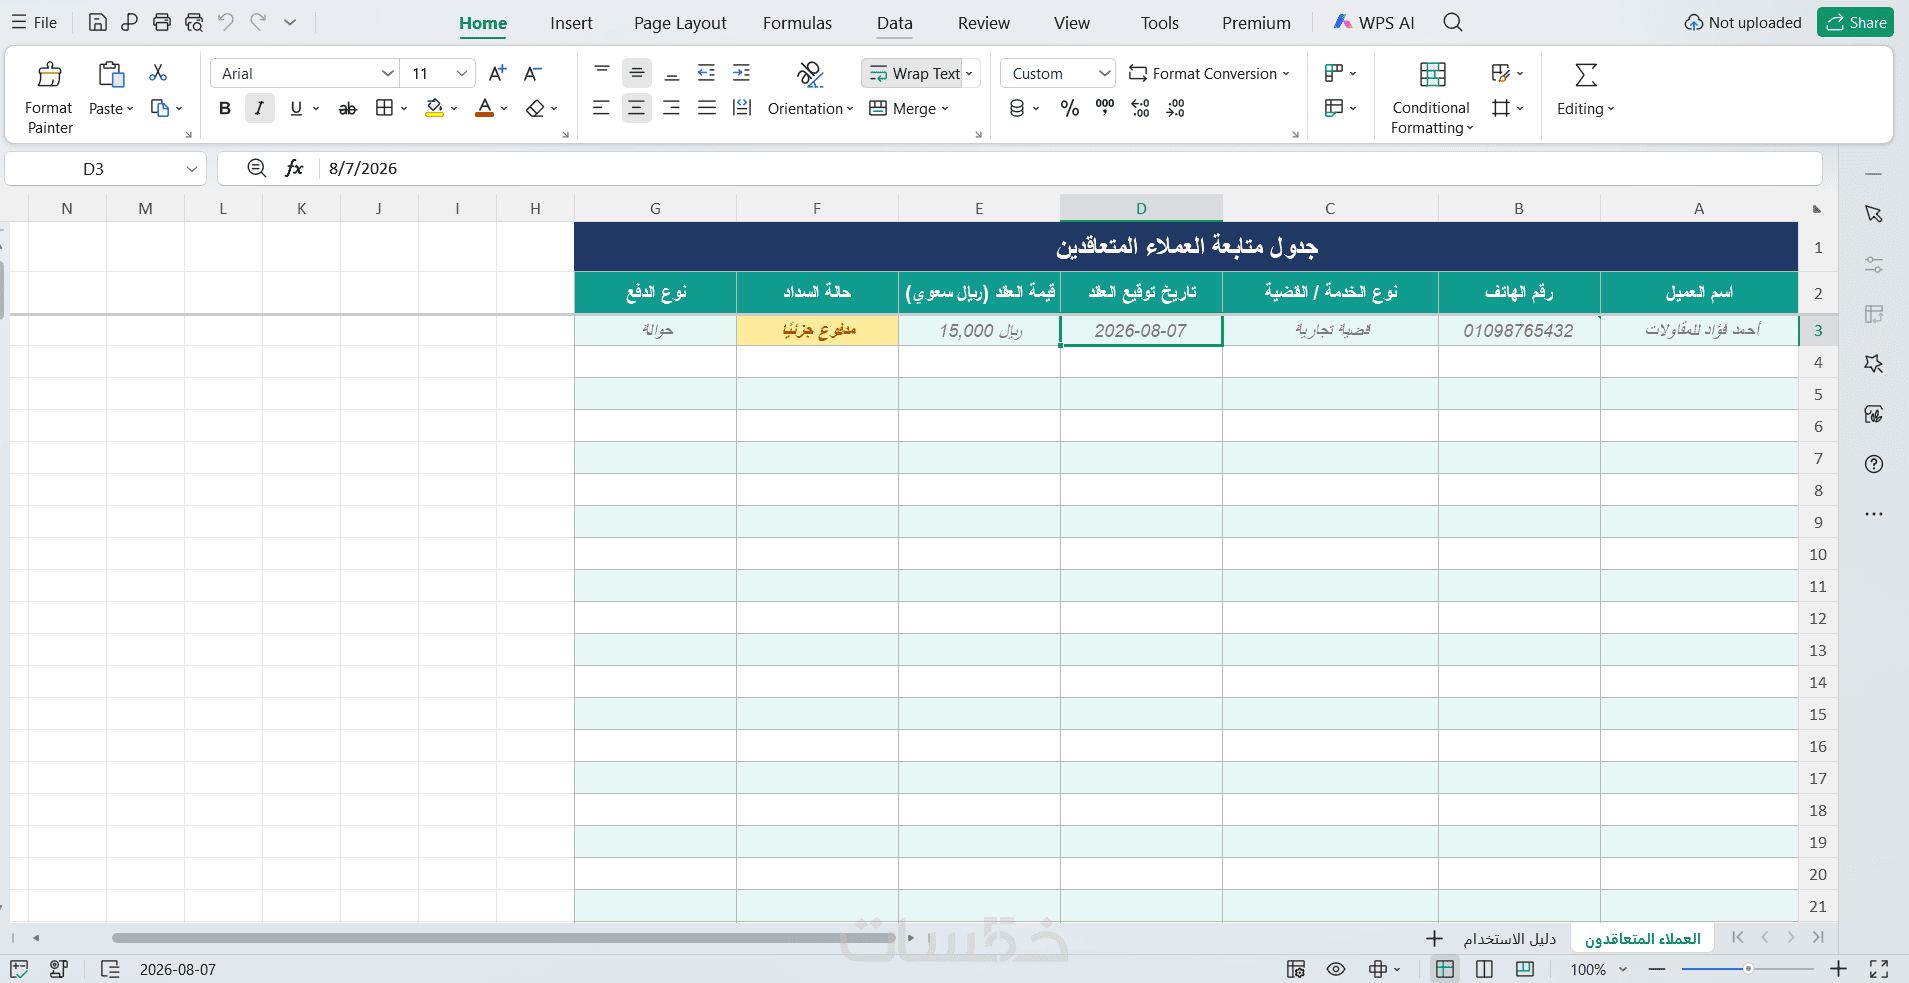This screenshot has height=983, width=1909.
Task: Open the font size 11 dropdown
Action: 462,73
